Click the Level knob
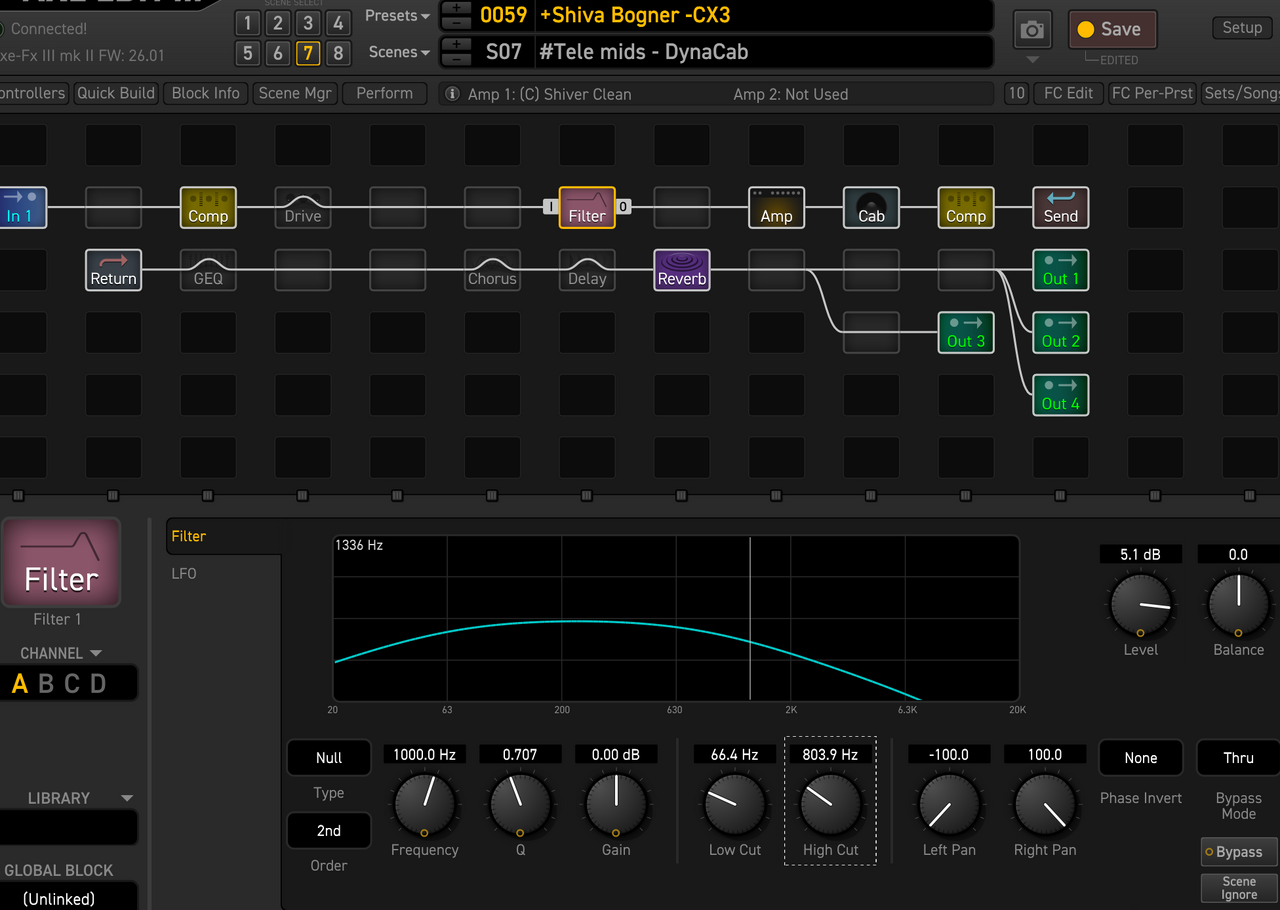The height and width of the screenshot is (910, 1280). coord(1141,604)
